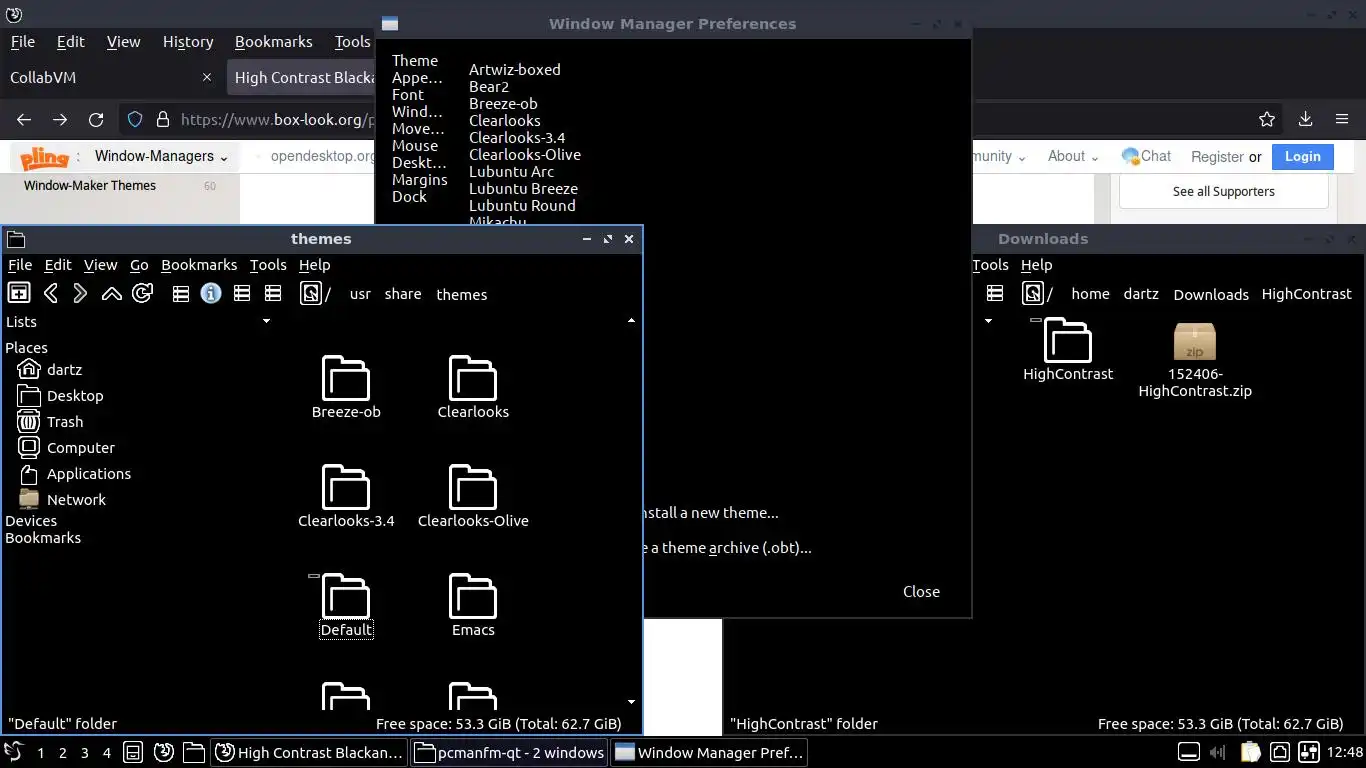Open a new tab in themes file manager
The image size is (1366, 768).
point(18,293)
